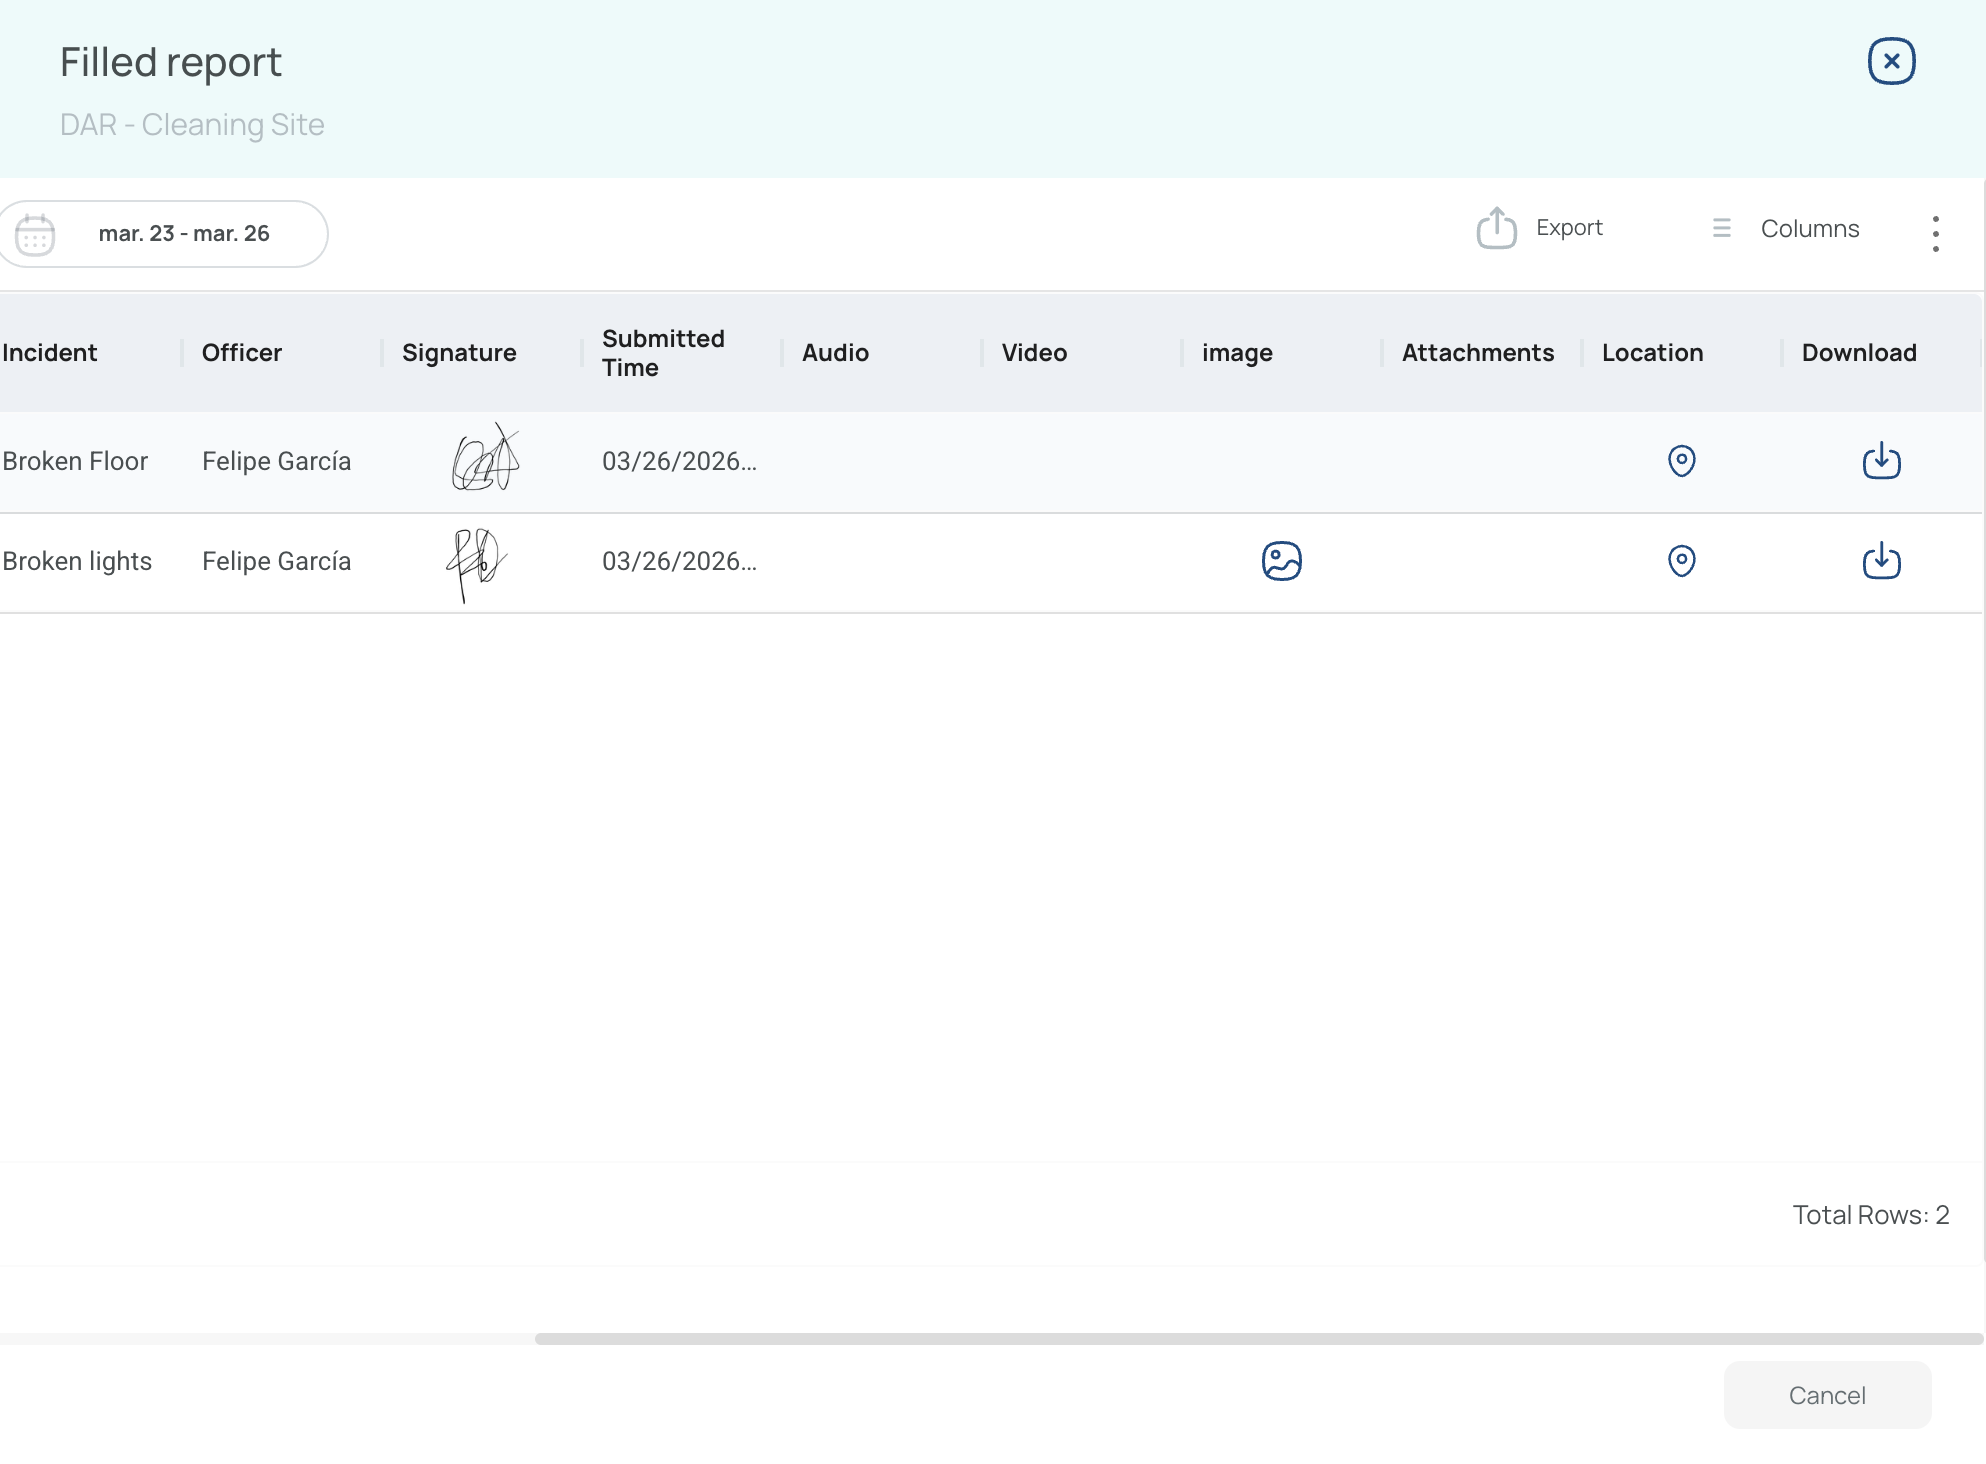View location of Broken Floor incident
1986x1464 pixels.
tap(1681, 460)
